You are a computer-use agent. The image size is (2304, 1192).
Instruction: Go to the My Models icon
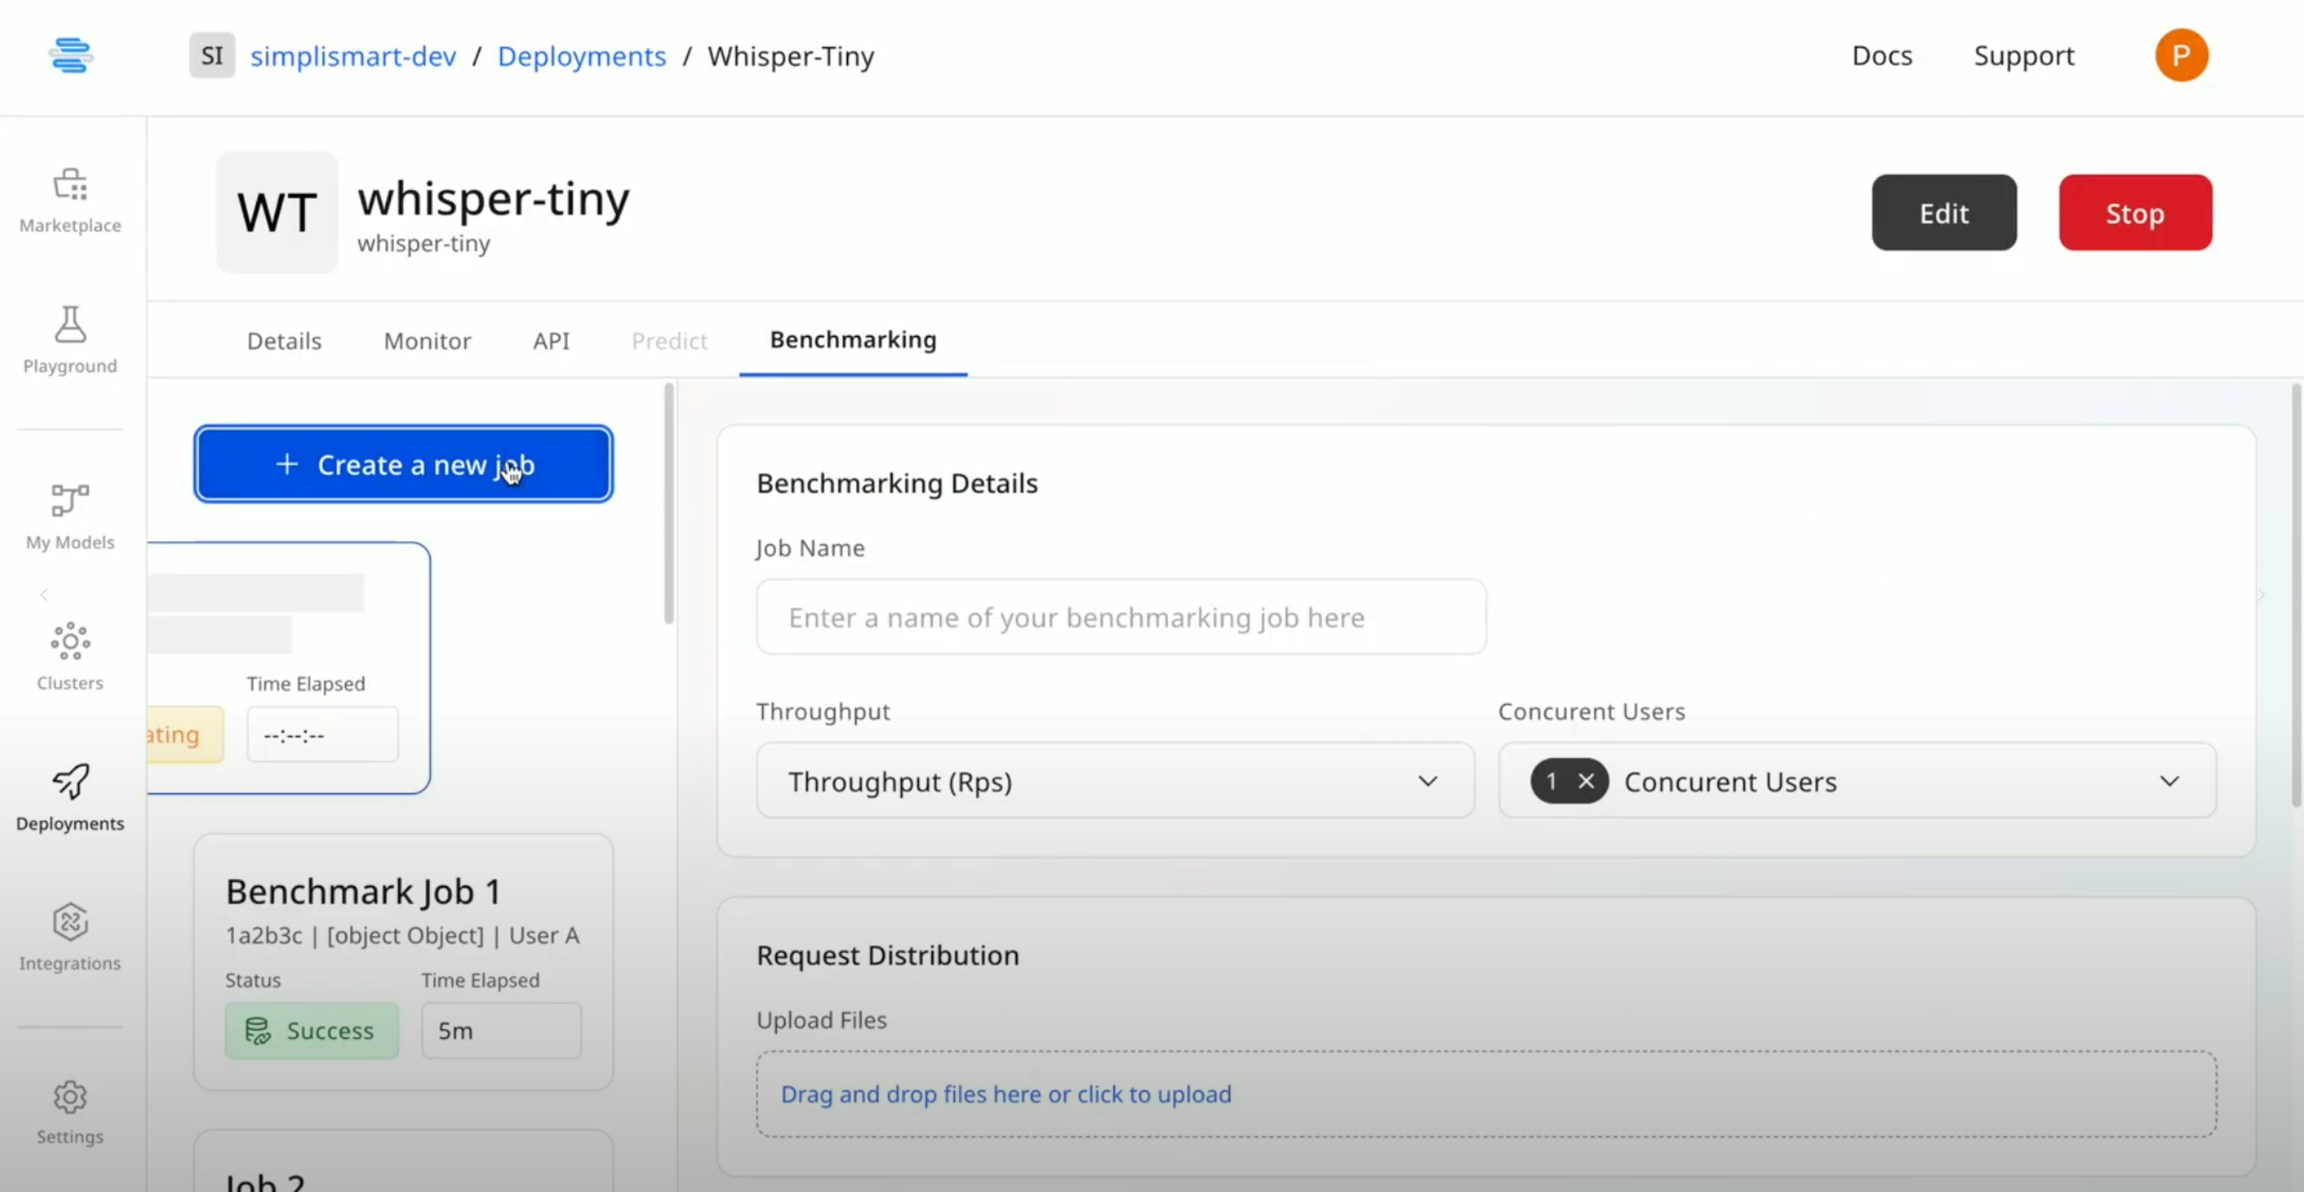click(x=70, y=501)
